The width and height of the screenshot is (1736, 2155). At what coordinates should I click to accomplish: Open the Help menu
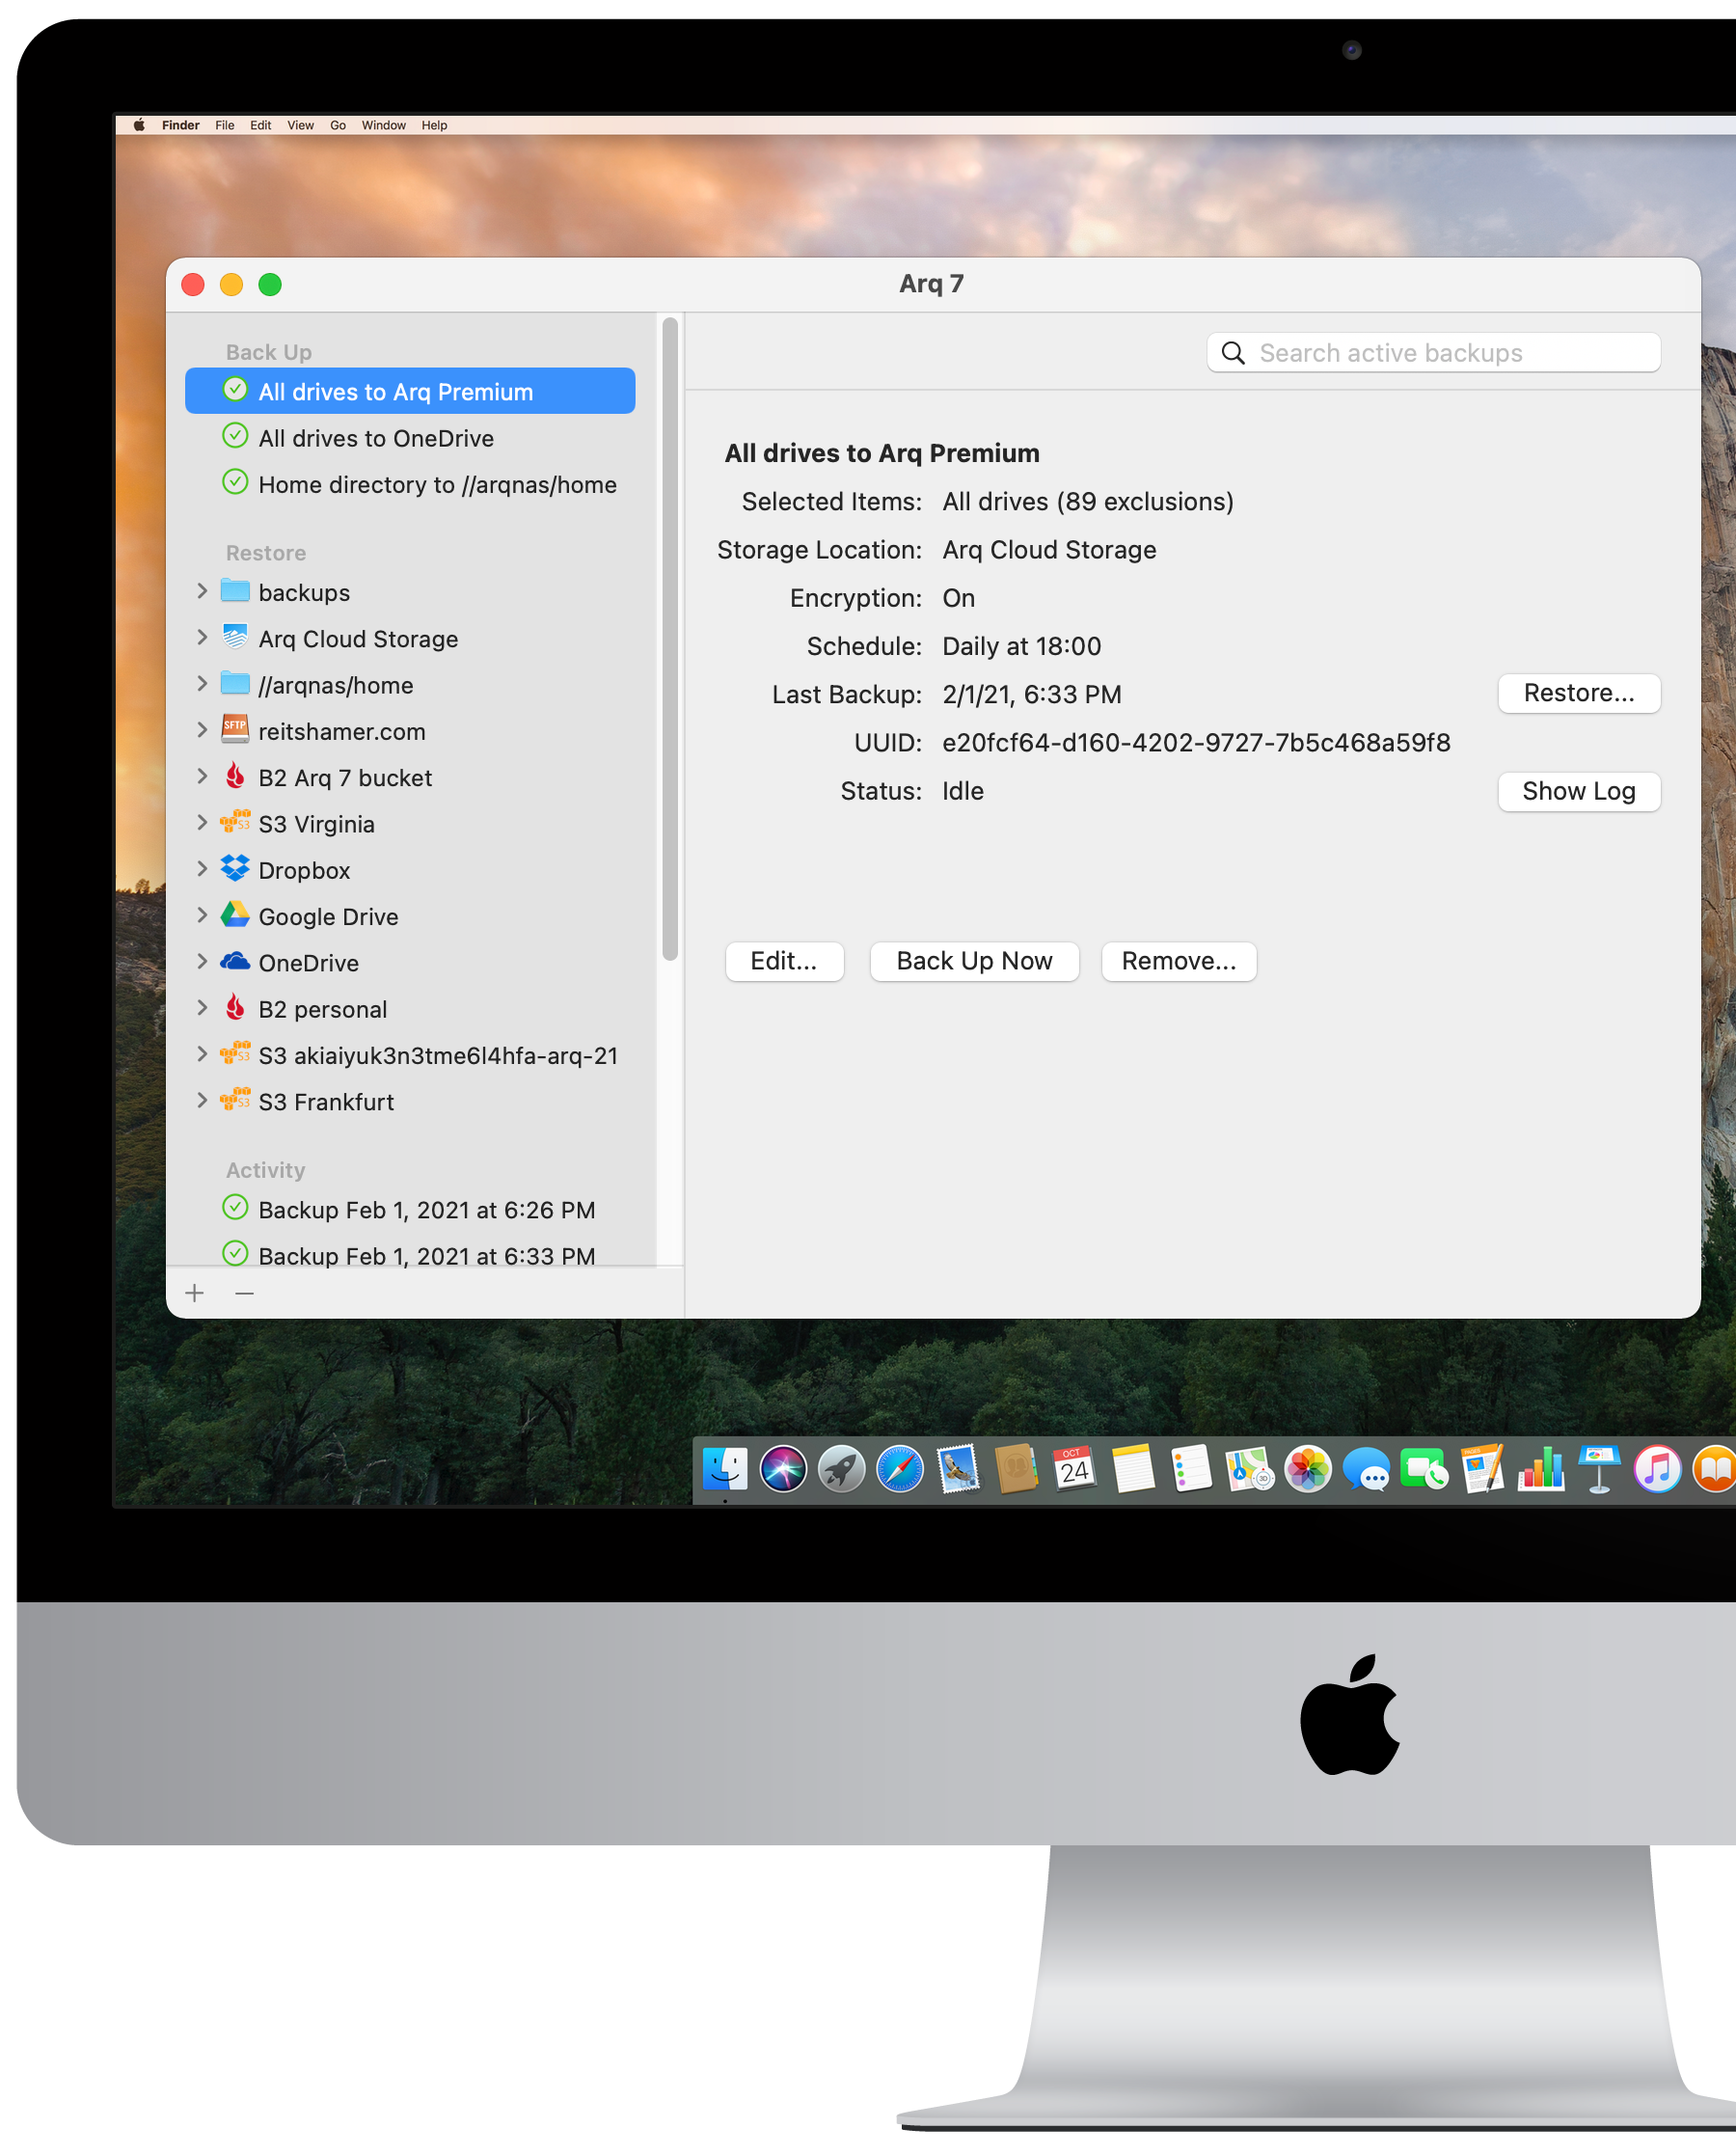(435, 125)
